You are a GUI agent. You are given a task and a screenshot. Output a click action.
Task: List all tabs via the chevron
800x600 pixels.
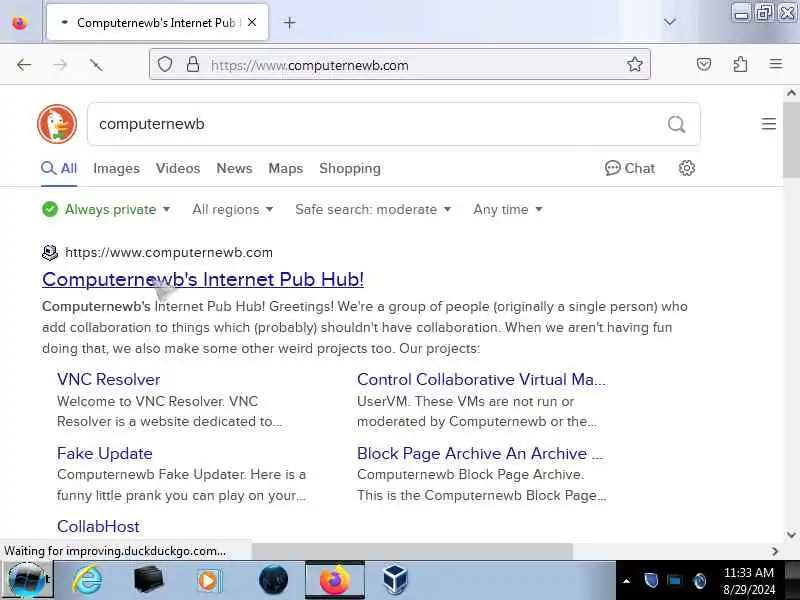669,22
